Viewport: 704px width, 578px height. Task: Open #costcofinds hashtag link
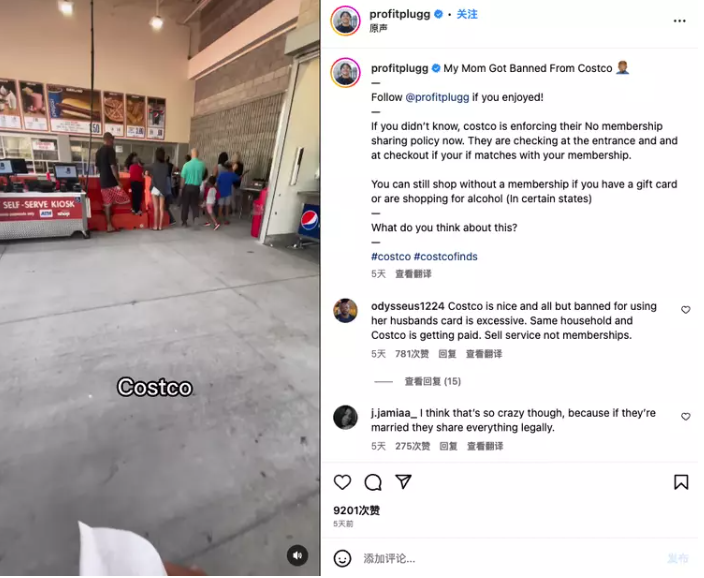pos(445,257)
